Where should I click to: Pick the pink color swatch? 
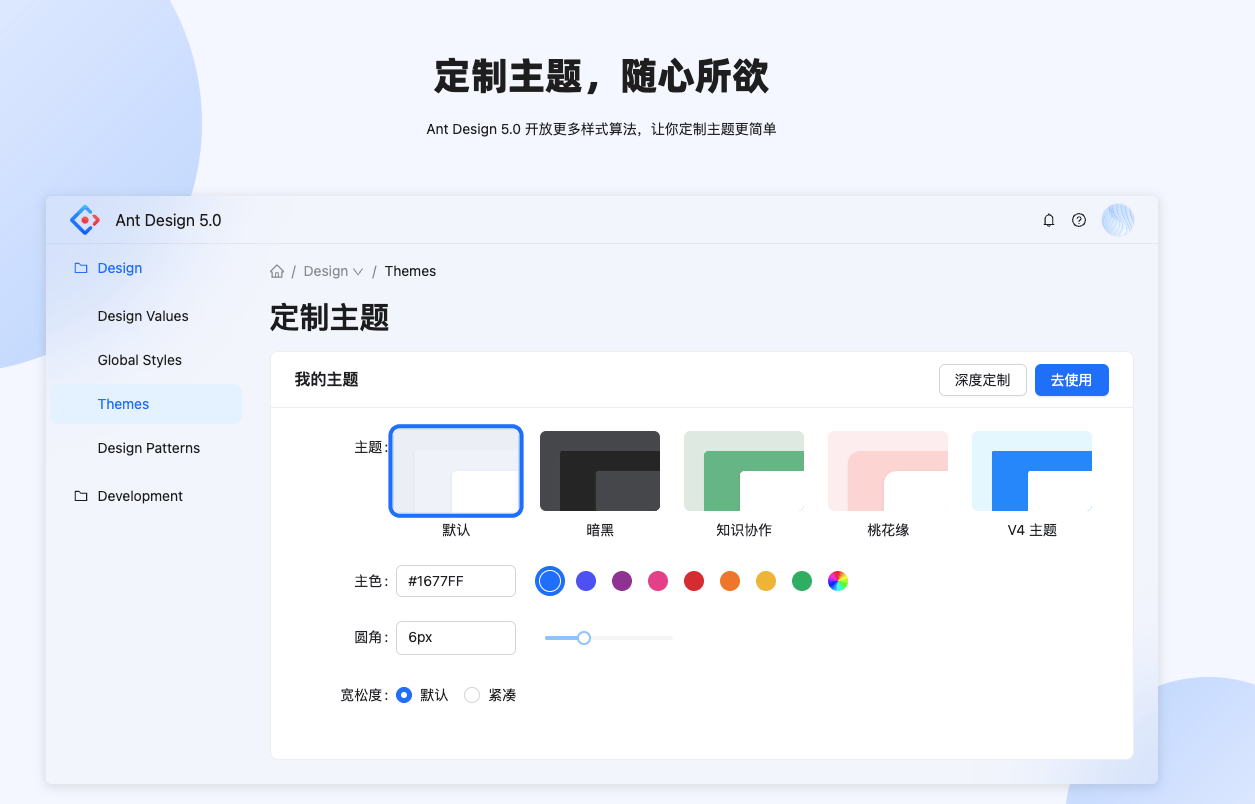658,581
